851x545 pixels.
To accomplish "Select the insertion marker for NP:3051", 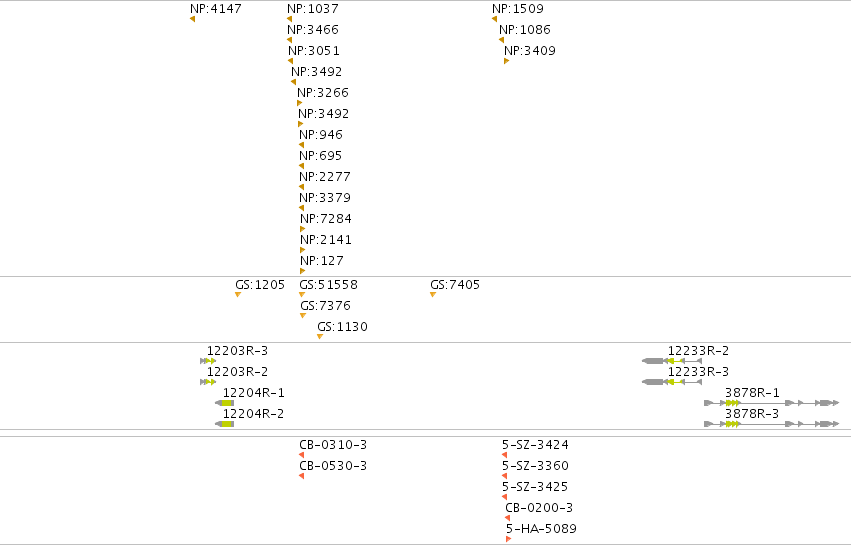I will [x=290, y=61].
